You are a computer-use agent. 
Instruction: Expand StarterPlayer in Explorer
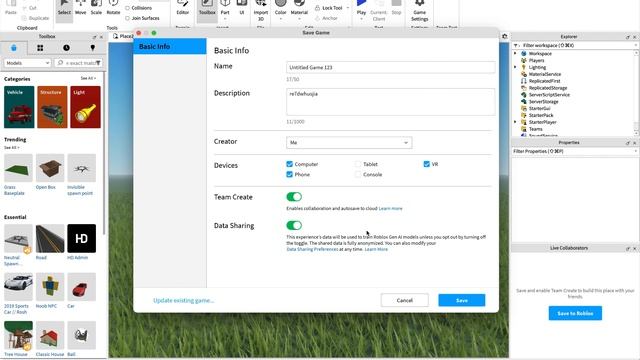515,122
